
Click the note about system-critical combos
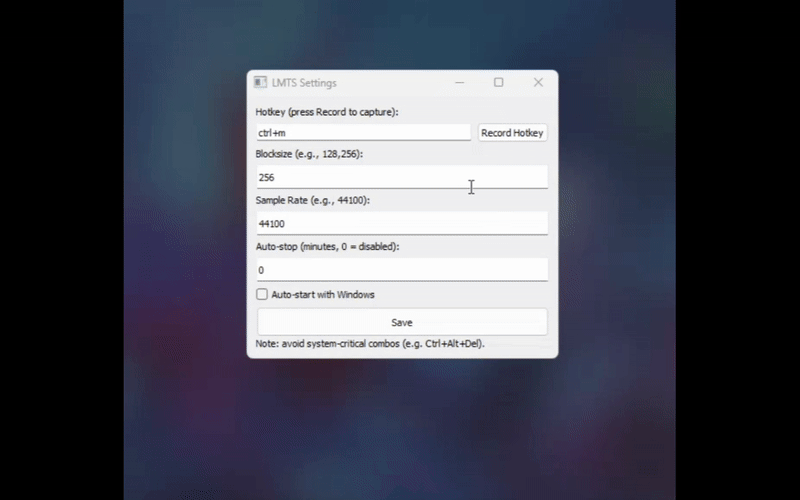(370, 344)
